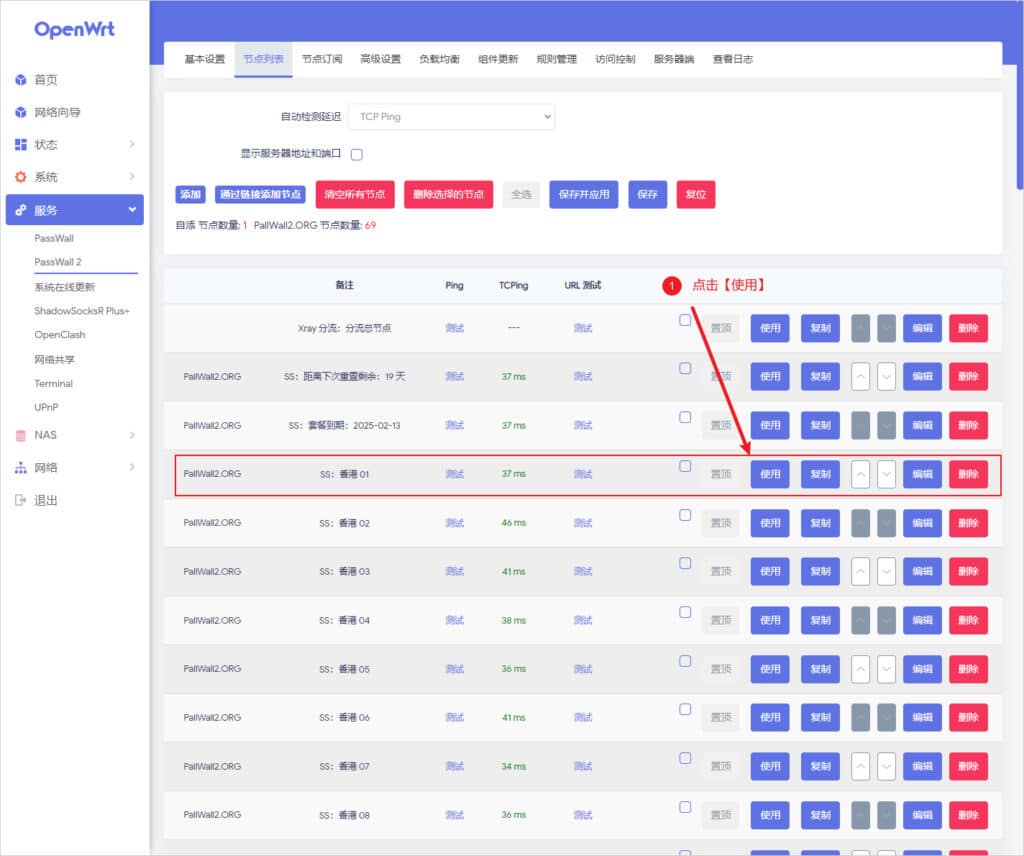Click the 保存并应用 button
Screen dimensions: 1024x856
pyautogui.click(x=584, y=194)
